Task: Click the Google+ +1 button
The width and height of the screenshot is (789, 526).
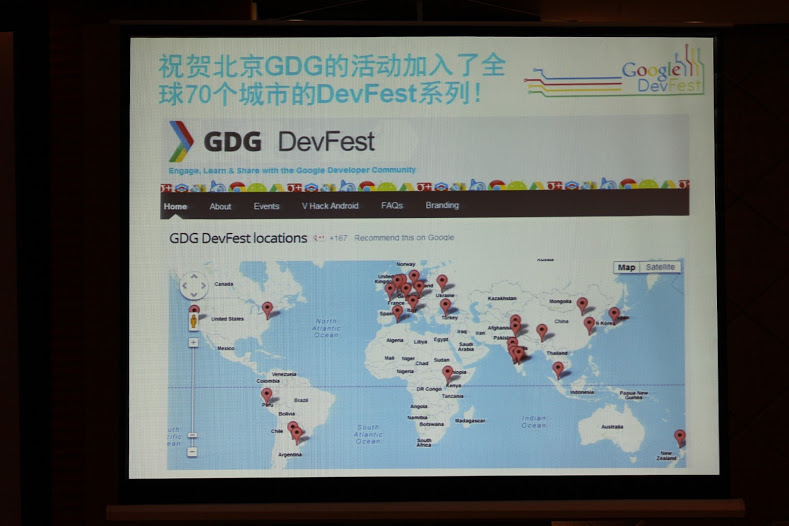Action: [x=320, y=238]
